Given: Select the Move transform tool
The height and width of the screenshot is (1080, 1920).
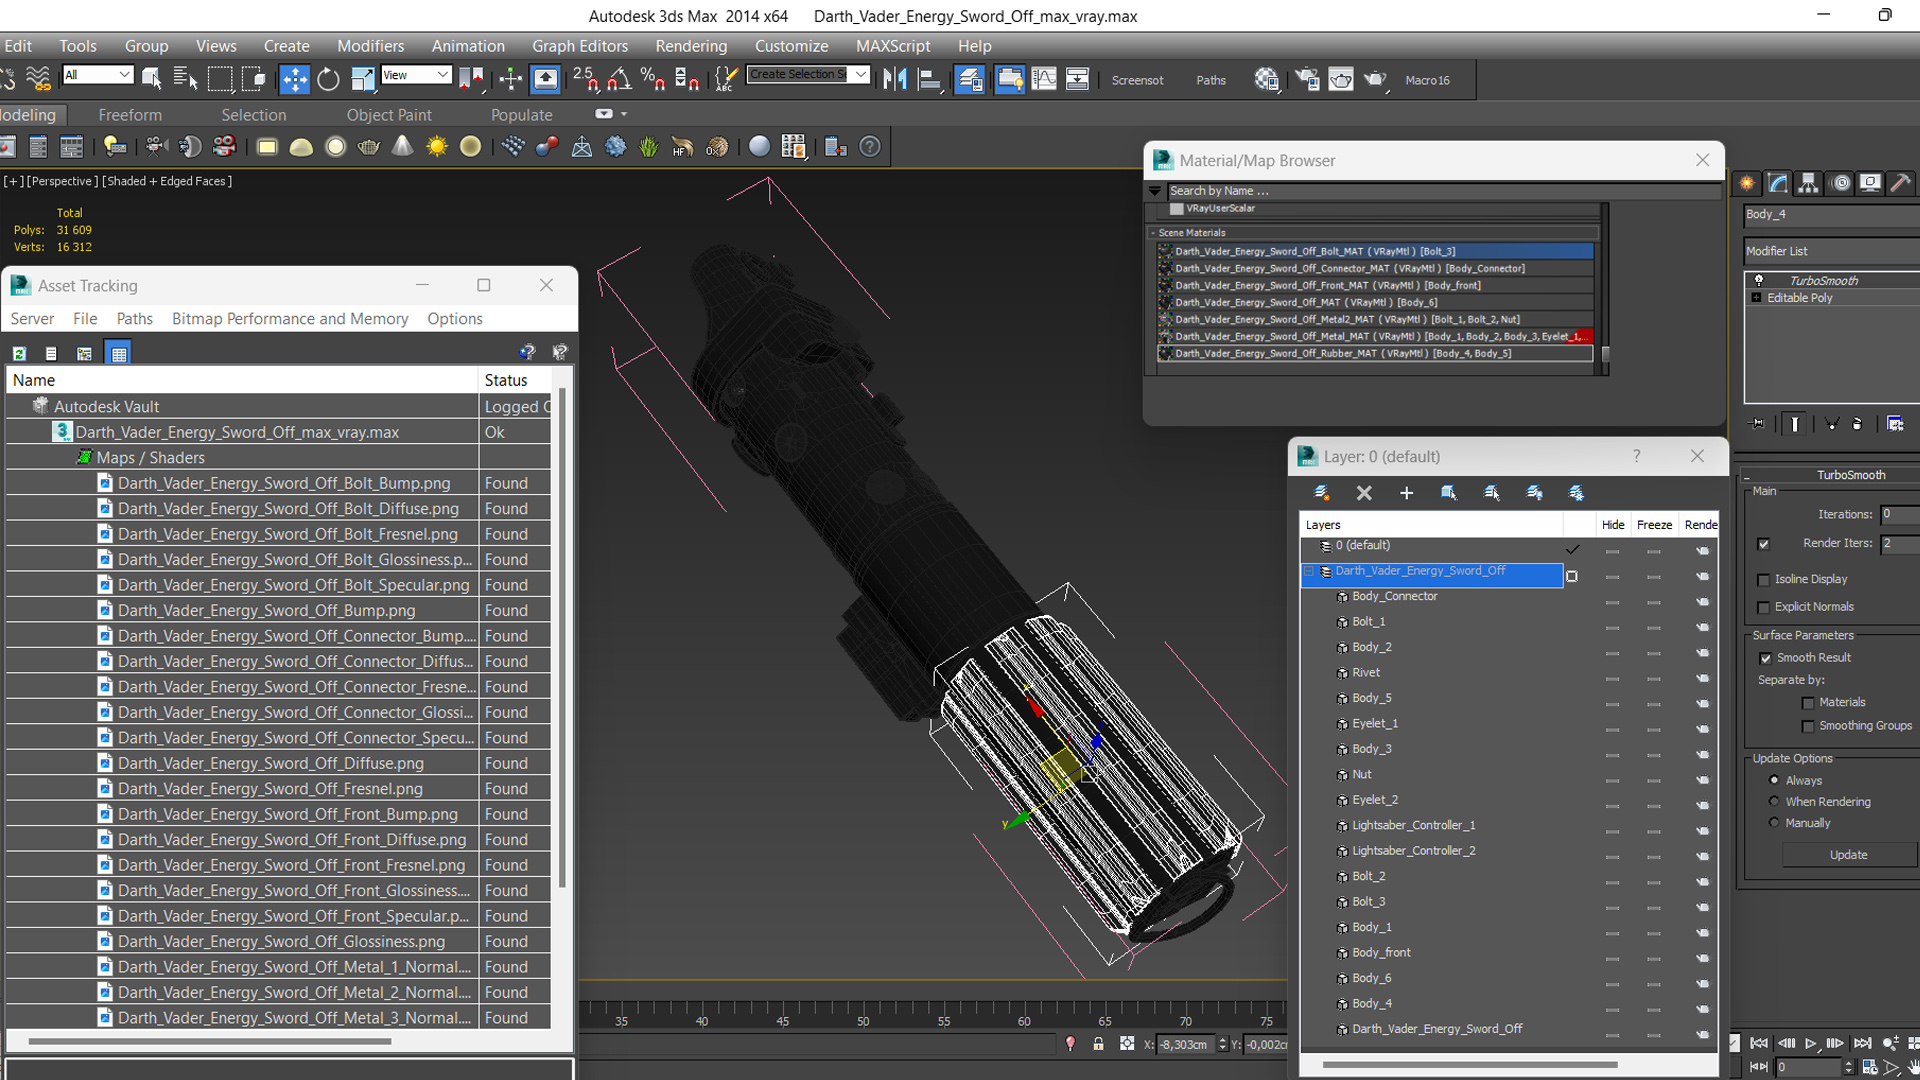Looking at the screenshot, I should (294, 79).
